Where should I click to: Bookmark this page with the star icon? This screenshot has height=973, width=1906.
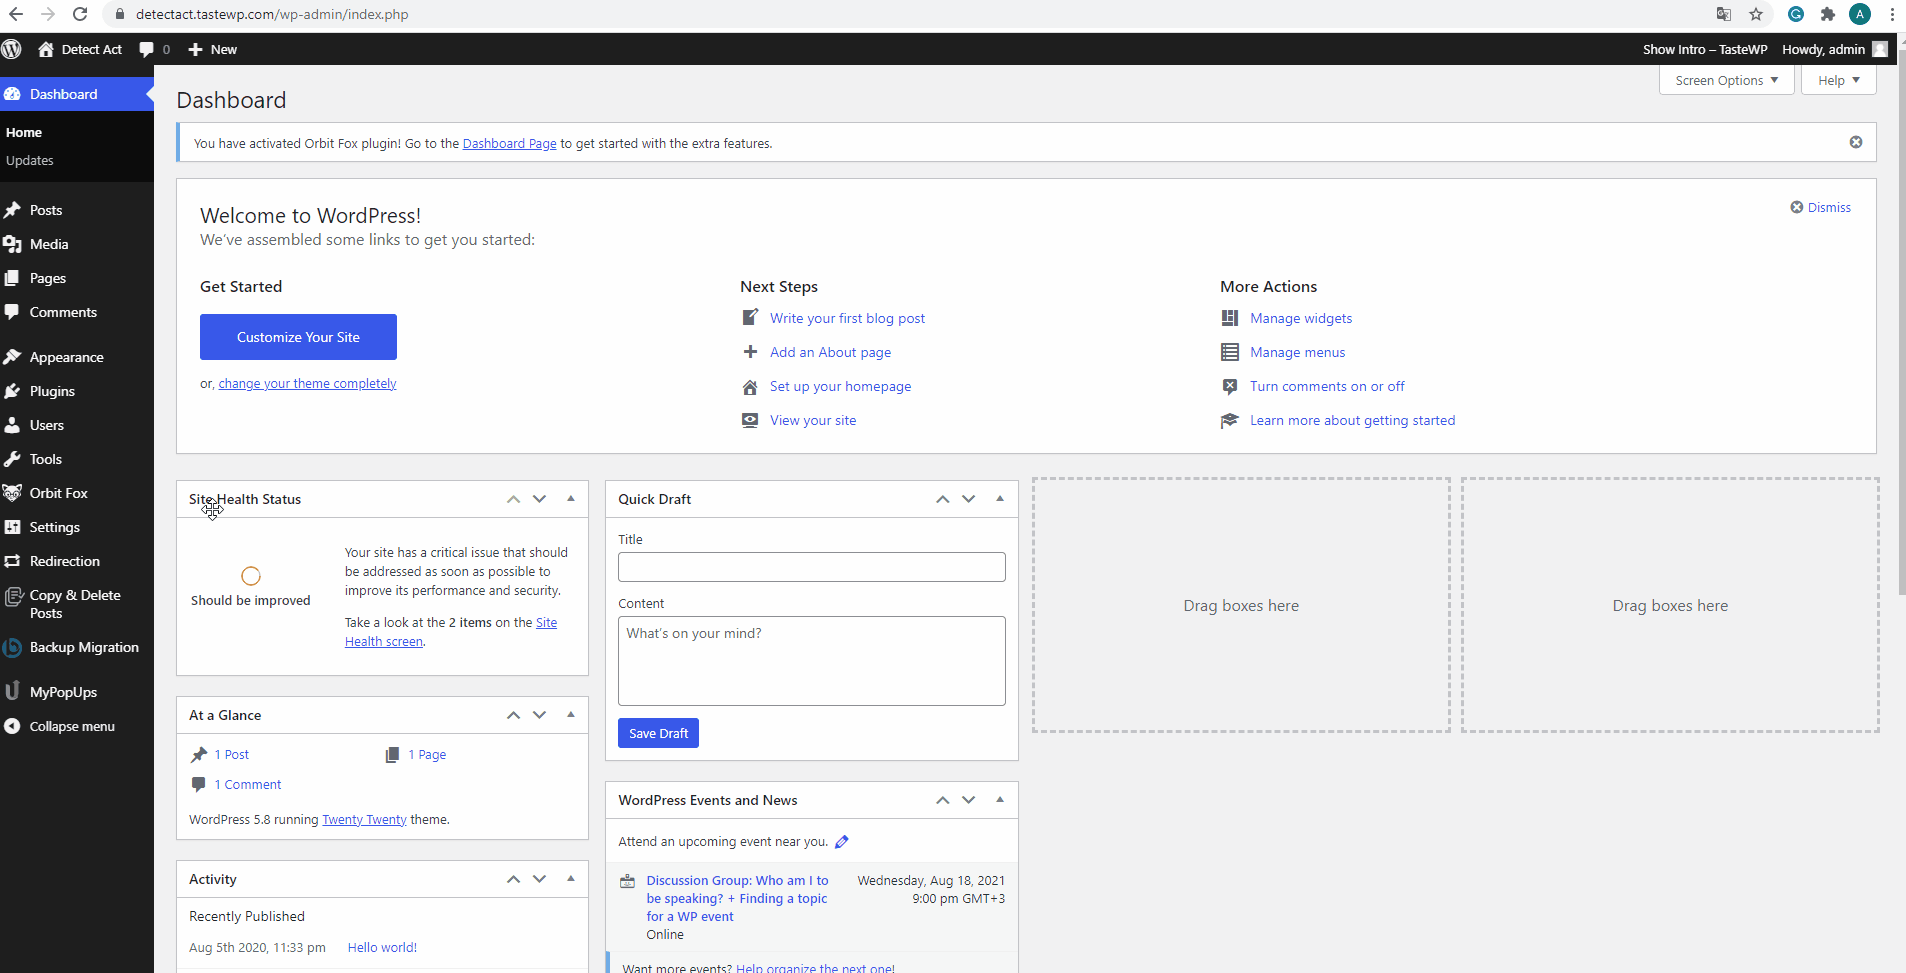pos(1756,14)
